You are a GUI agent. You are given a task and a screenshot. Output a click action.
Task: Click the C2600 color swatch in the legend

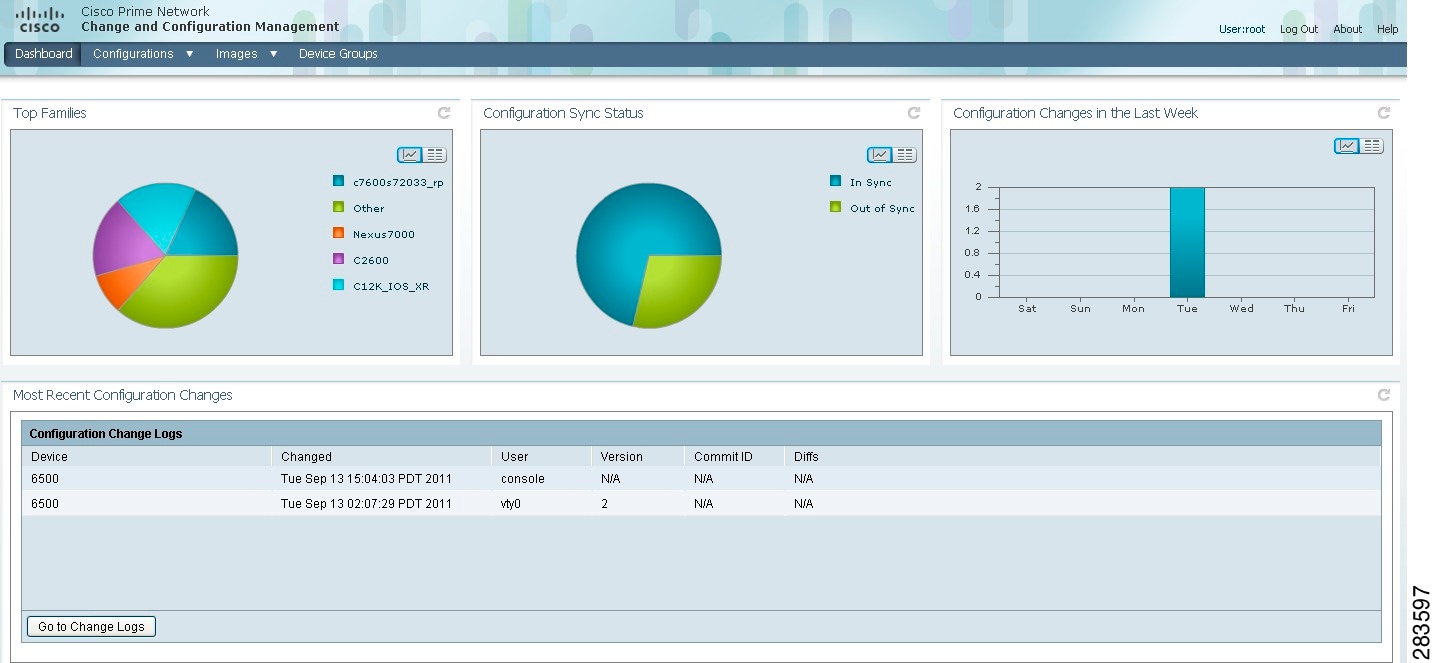(x=338, y=259)
